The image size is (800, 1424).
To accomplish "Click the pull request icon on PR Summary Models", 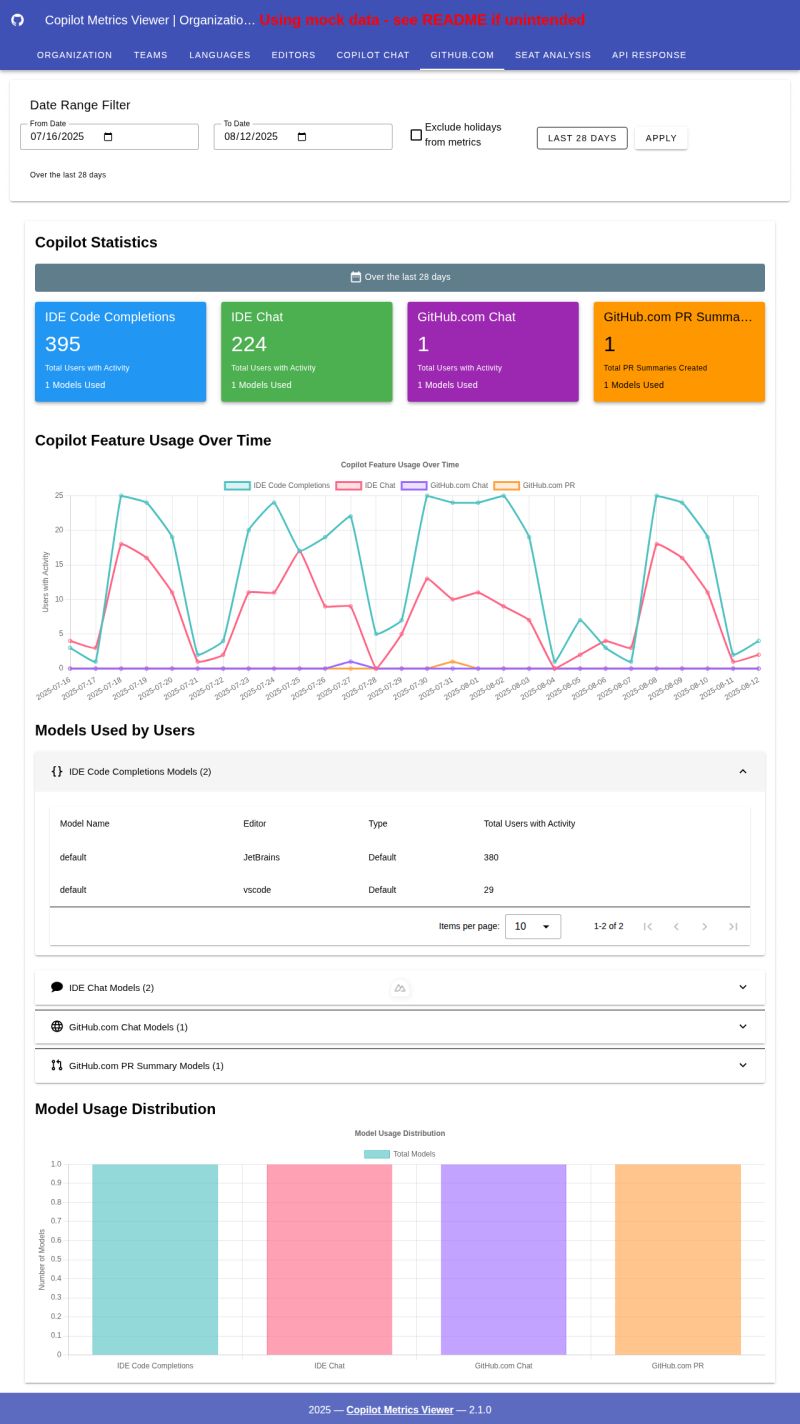I will click(x=56, y=1065).
